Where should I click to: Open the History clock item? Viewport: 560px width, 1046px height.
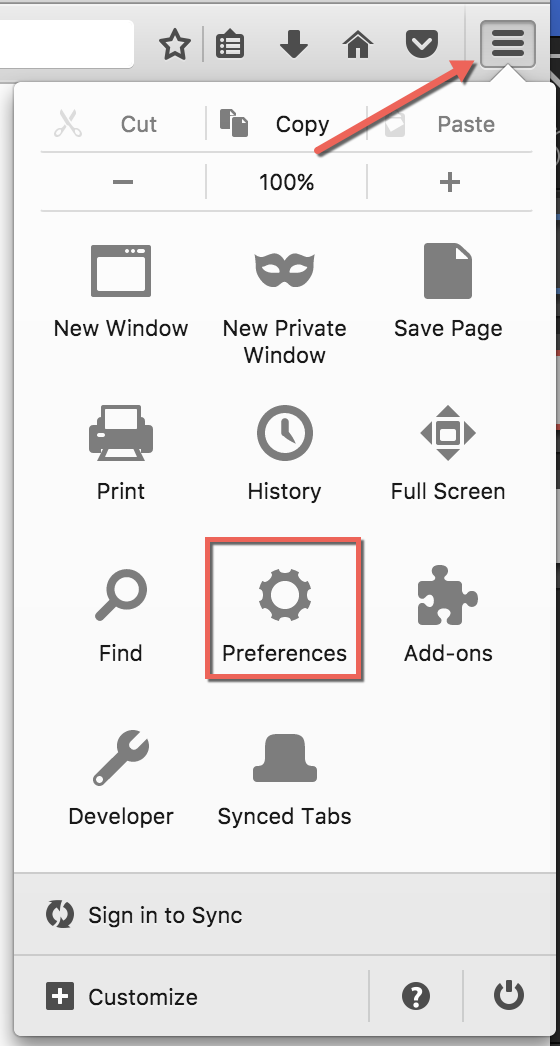(x=284, y=452)
